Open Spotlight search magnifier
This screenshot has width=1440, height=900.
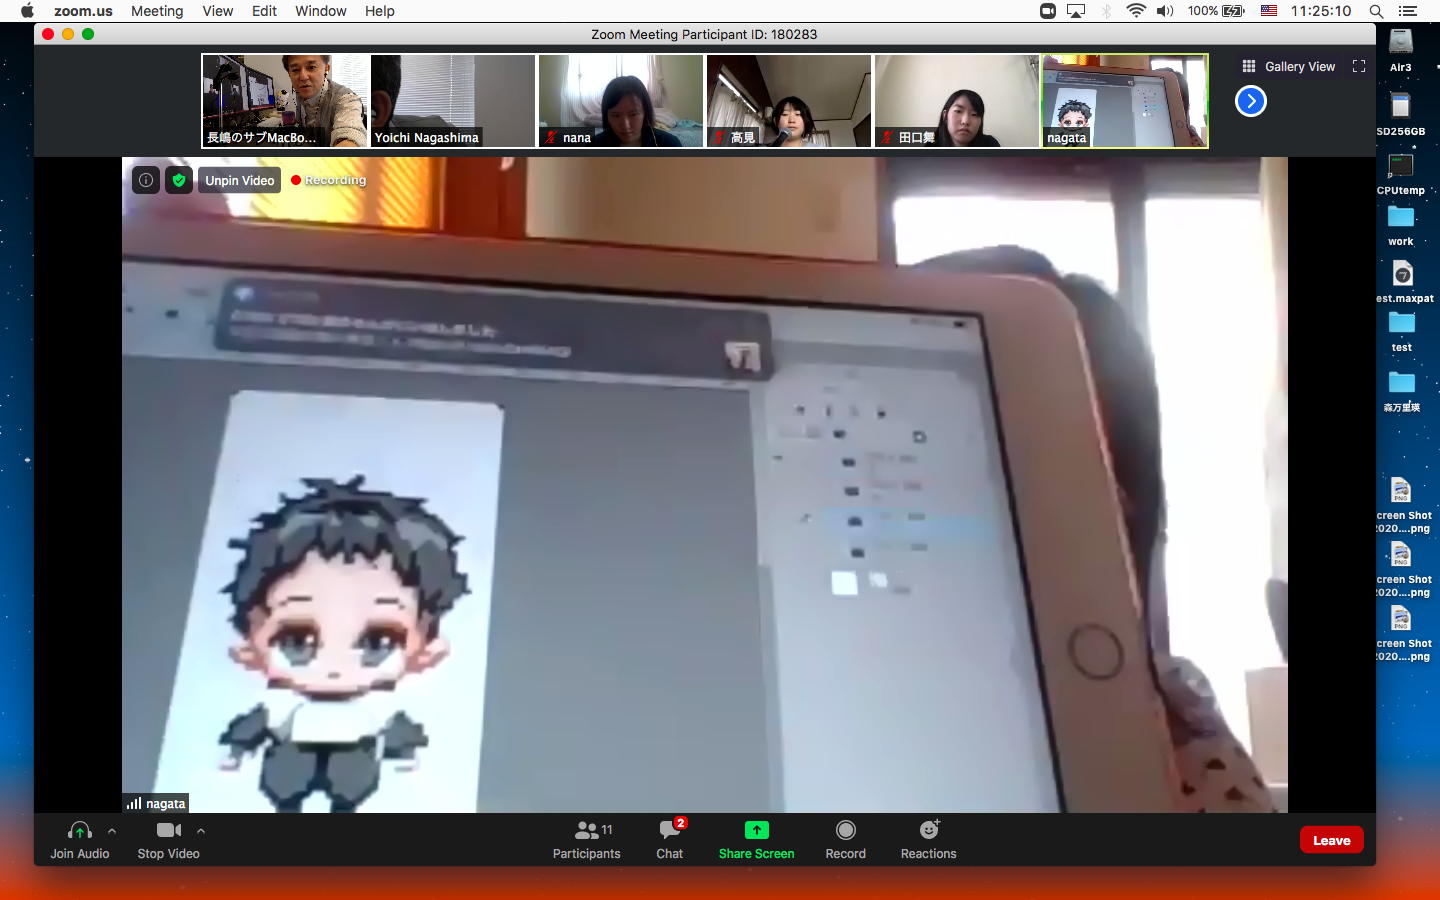1376,11
